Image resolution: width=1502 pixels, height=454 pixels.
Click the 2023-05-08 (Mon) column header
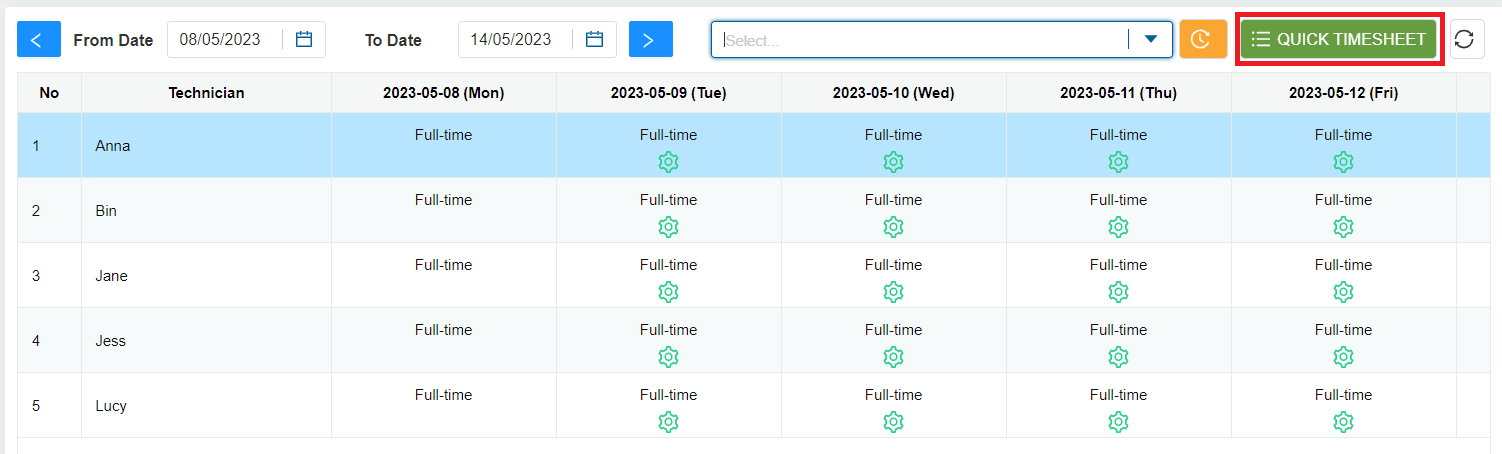pyautogui.click(x=444, y=93)
